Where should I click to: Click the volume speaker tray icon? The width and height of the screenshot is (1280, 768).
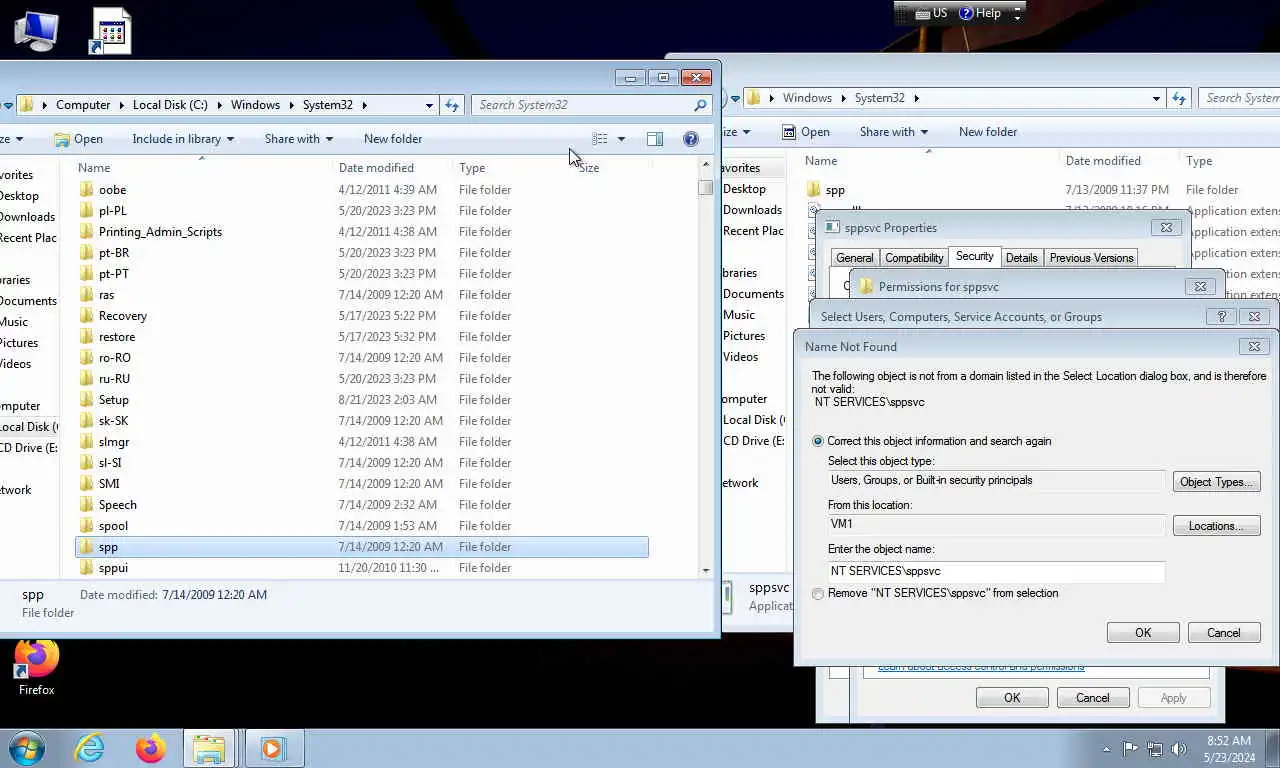1179,748
